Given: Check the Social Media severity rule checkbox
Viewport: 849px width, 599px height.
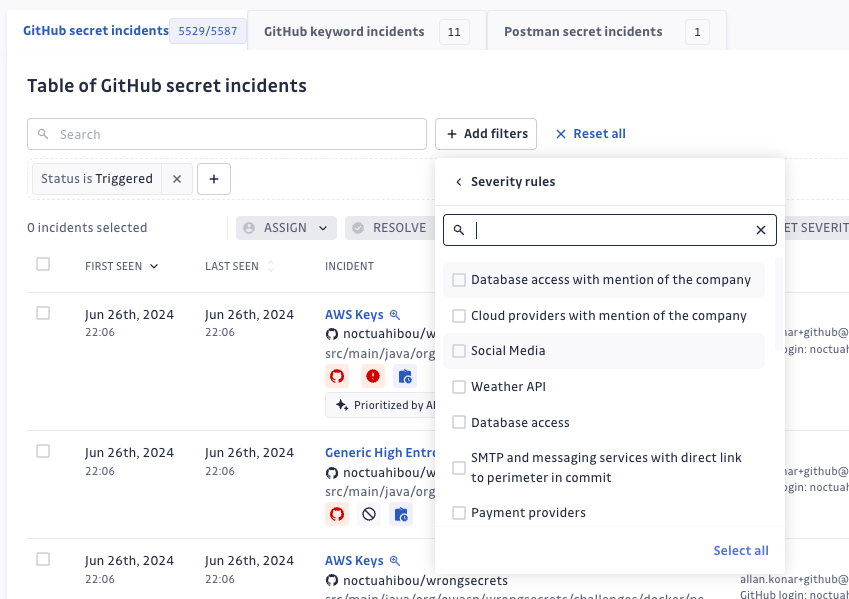Looking at the screenshot, I should (458, 351).
